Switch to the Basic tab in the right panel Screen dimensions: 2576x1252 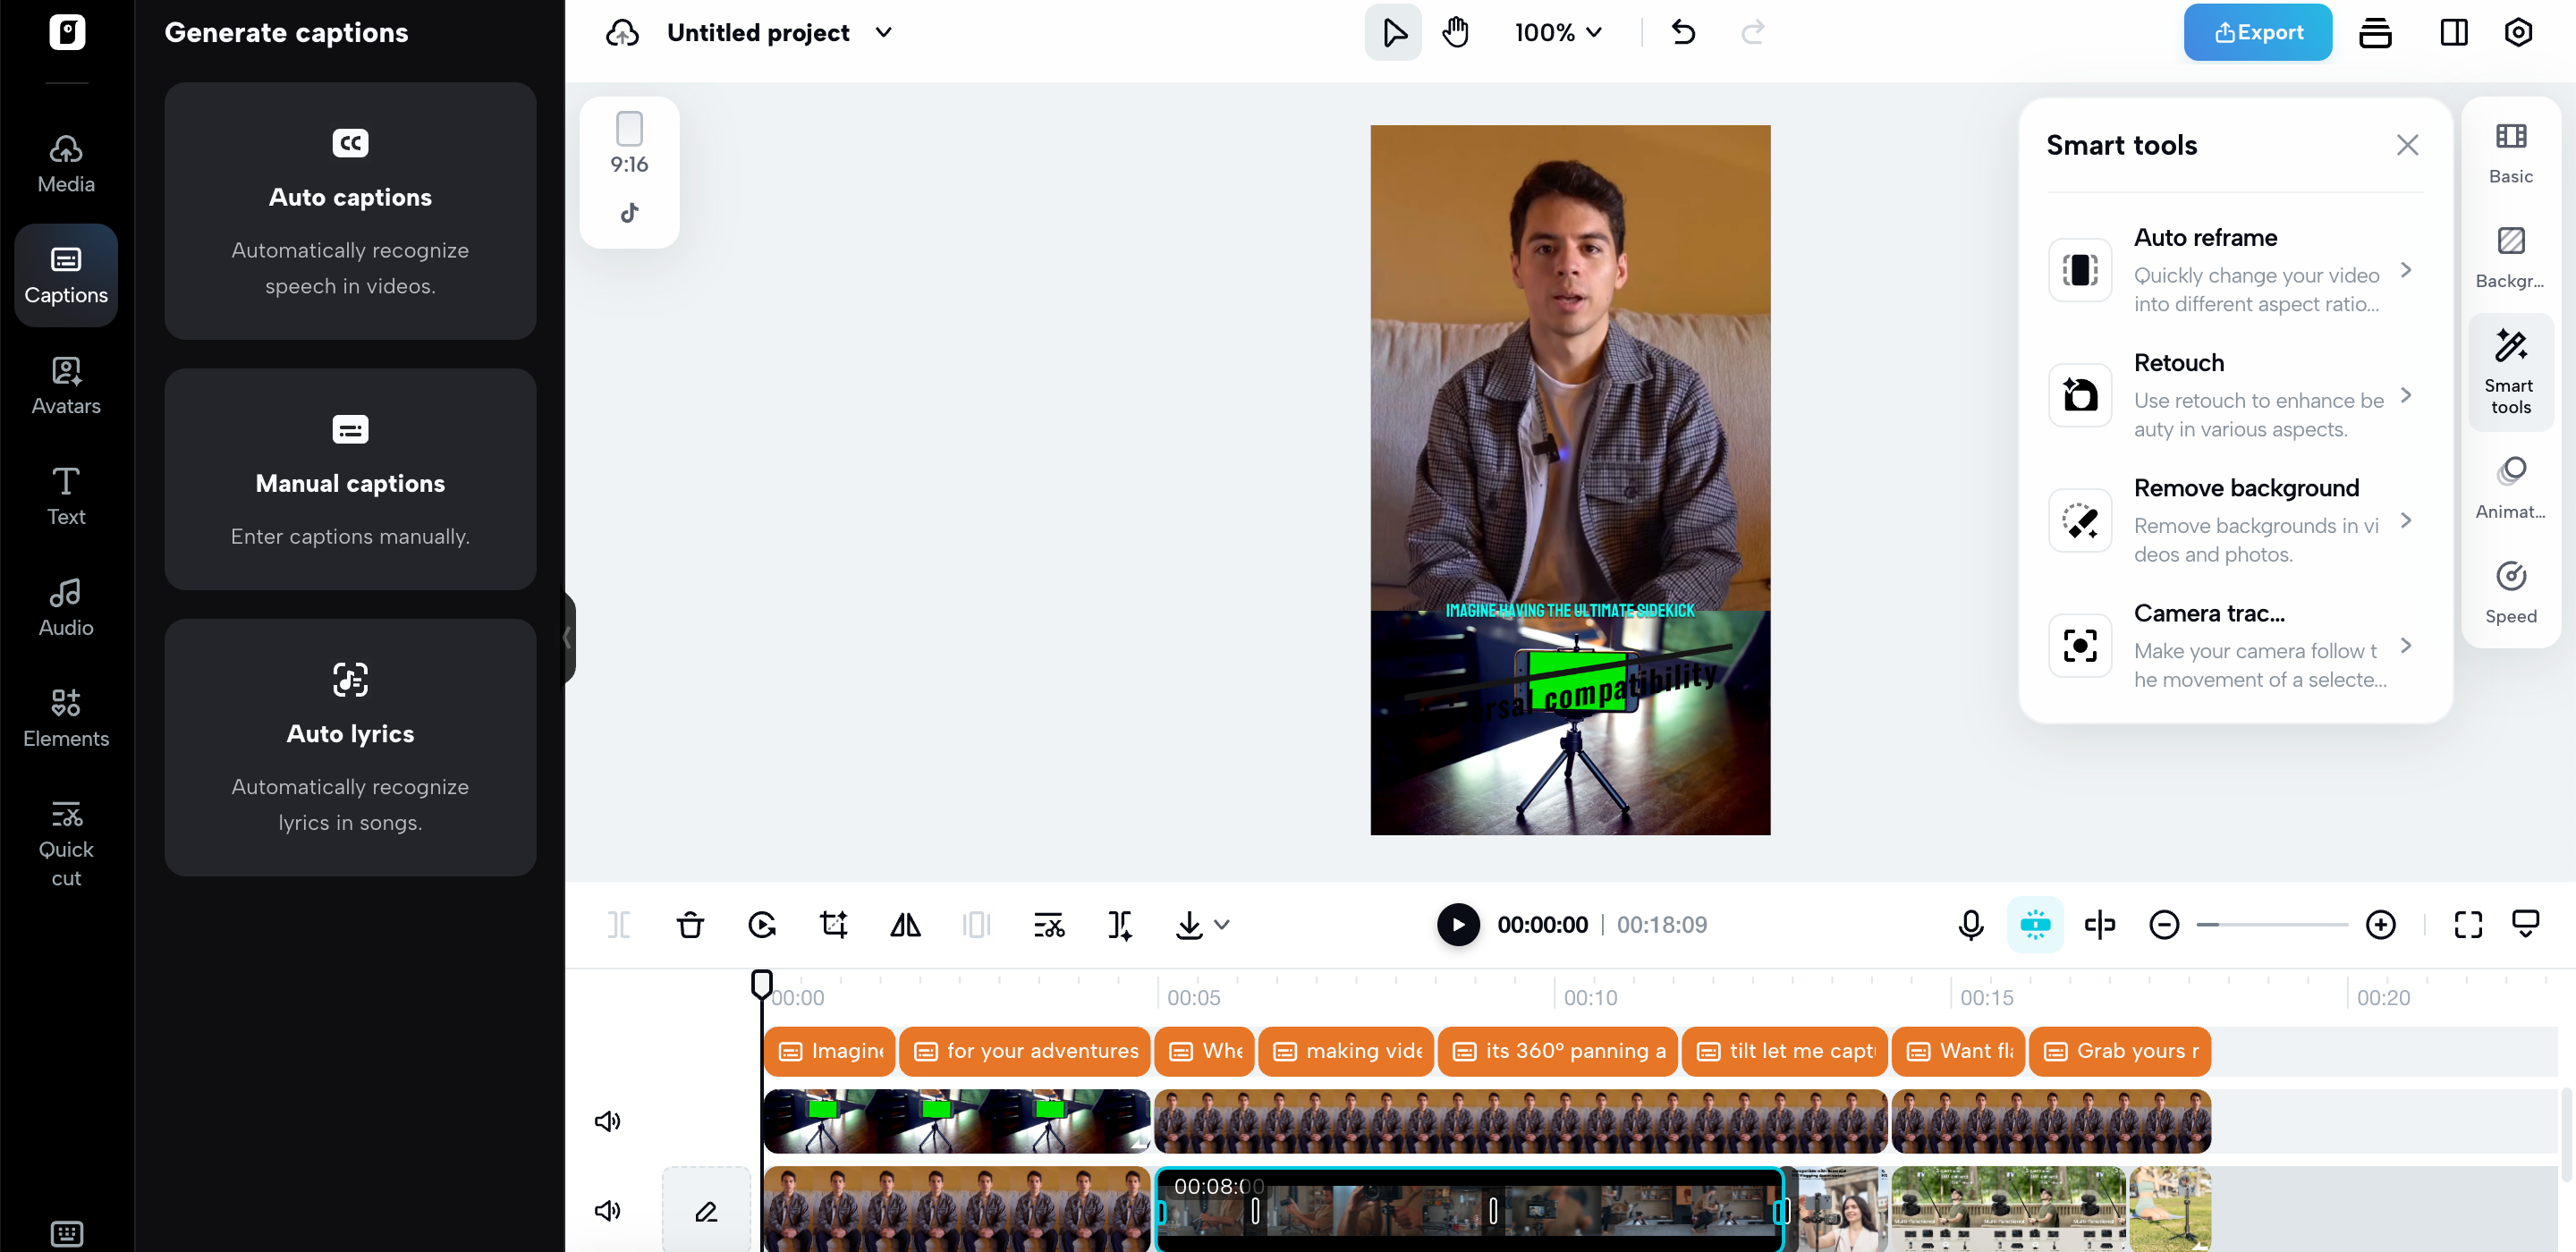(x=2510, y=152)
